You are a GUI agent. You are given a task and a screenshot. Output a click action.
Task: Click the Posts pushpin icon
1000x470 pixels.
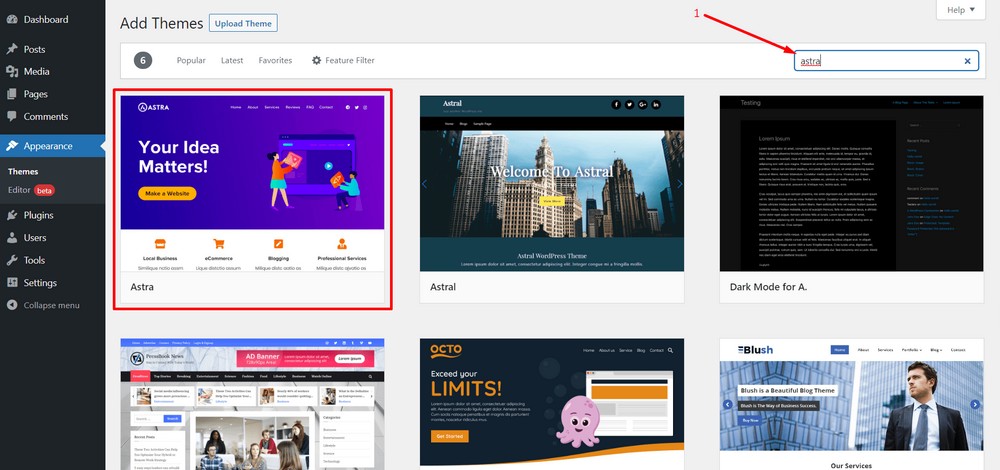pyautogui.click(x=12, y=49)
